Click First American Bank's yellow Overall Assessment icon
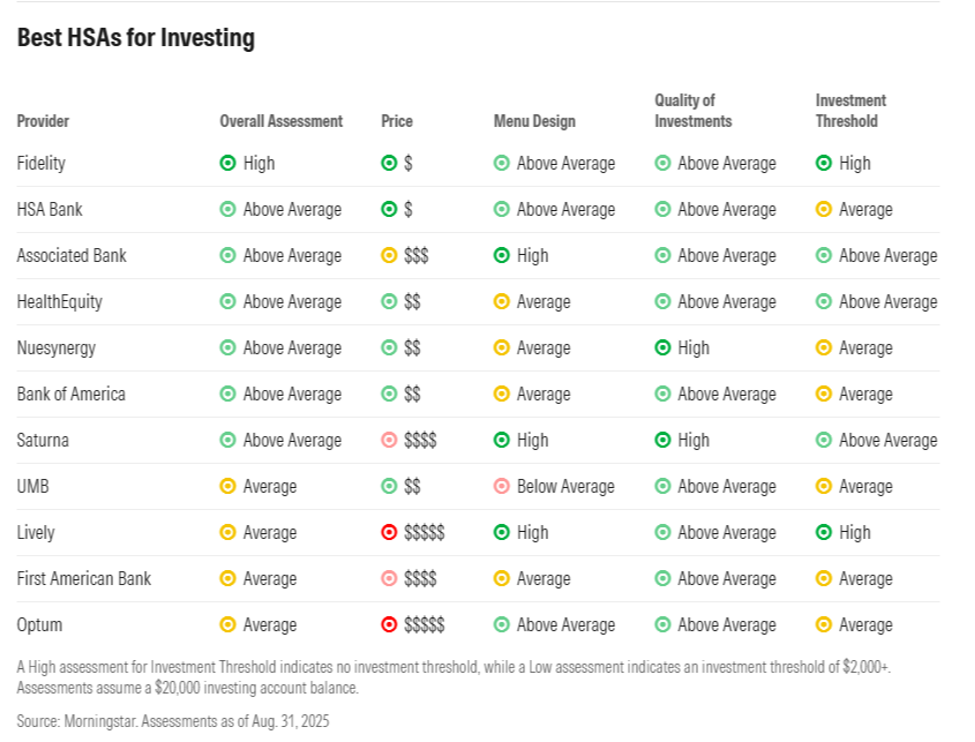 pos(228,578)
